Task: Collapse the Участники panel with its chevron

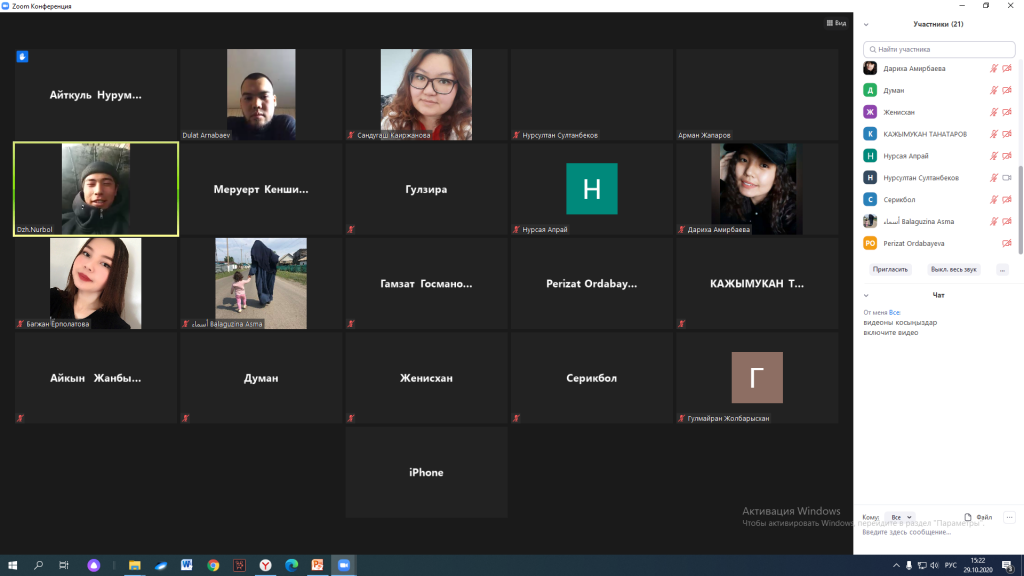Action: [x=866, y=24]
